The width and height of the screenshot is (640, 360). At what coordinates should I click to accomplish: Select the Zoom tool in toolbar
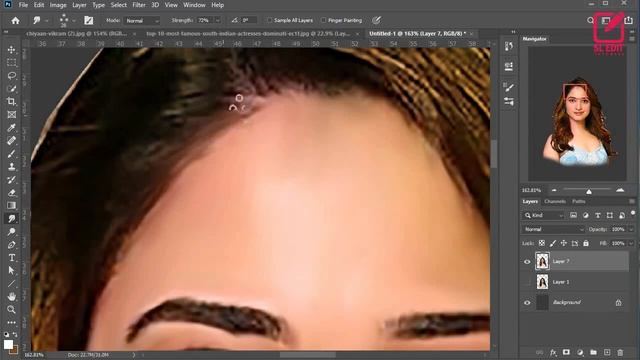pyautogui.click(x=11, y=310)
